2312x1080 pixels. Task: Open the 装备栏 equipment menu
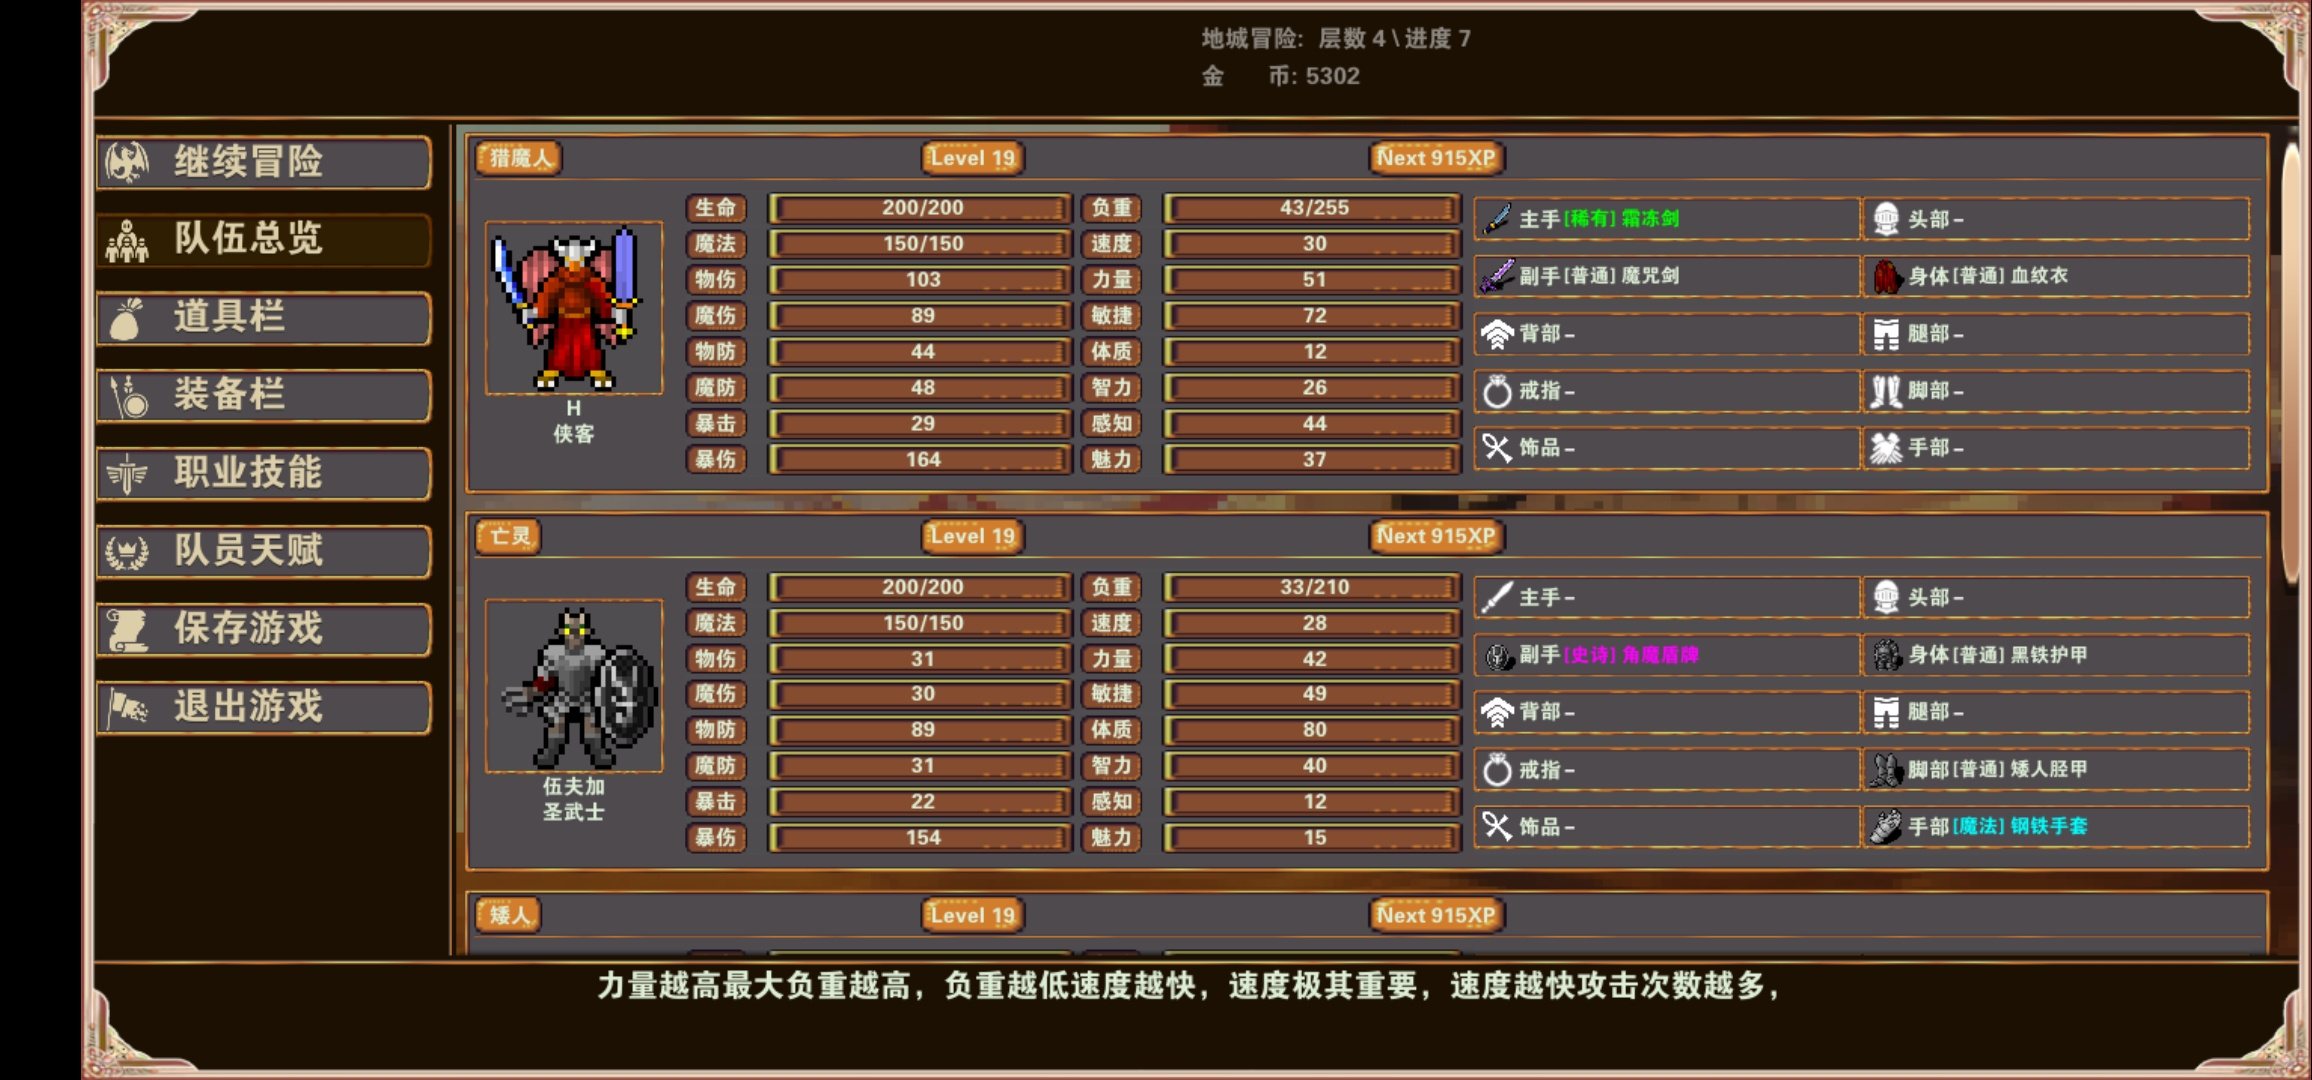point(264,396)
